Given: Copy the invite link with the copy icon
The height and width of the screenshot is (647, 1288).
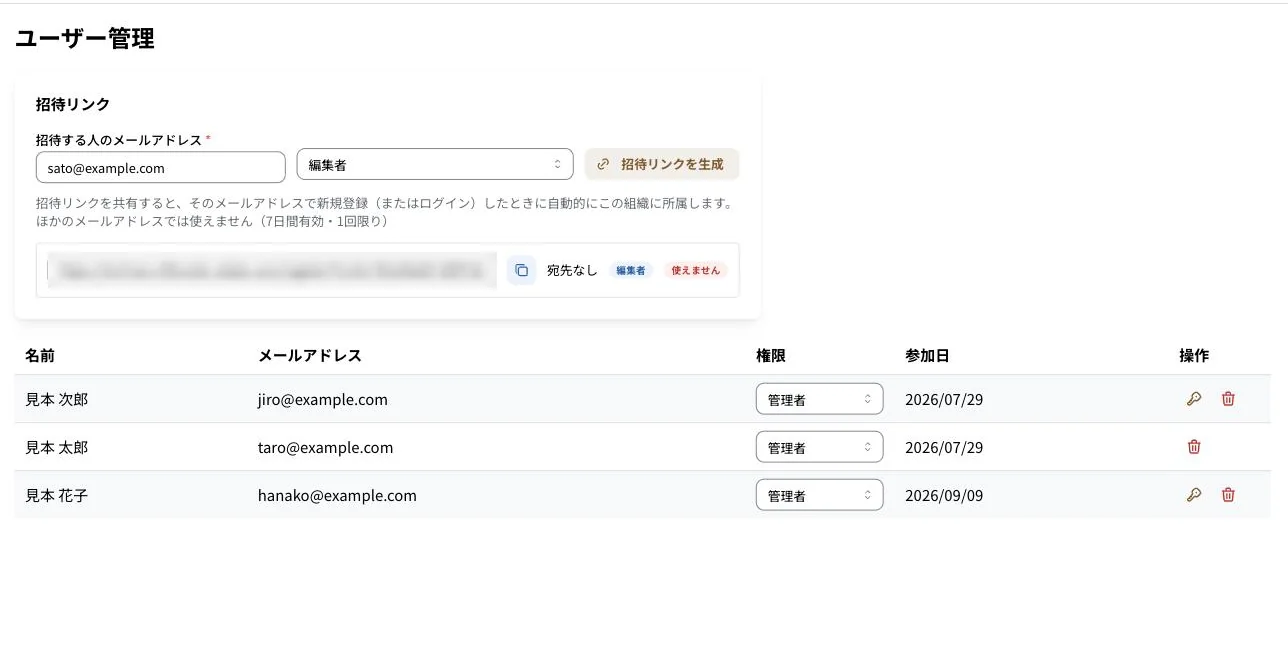Looking at the screenshot, I should tap(521, 270).
